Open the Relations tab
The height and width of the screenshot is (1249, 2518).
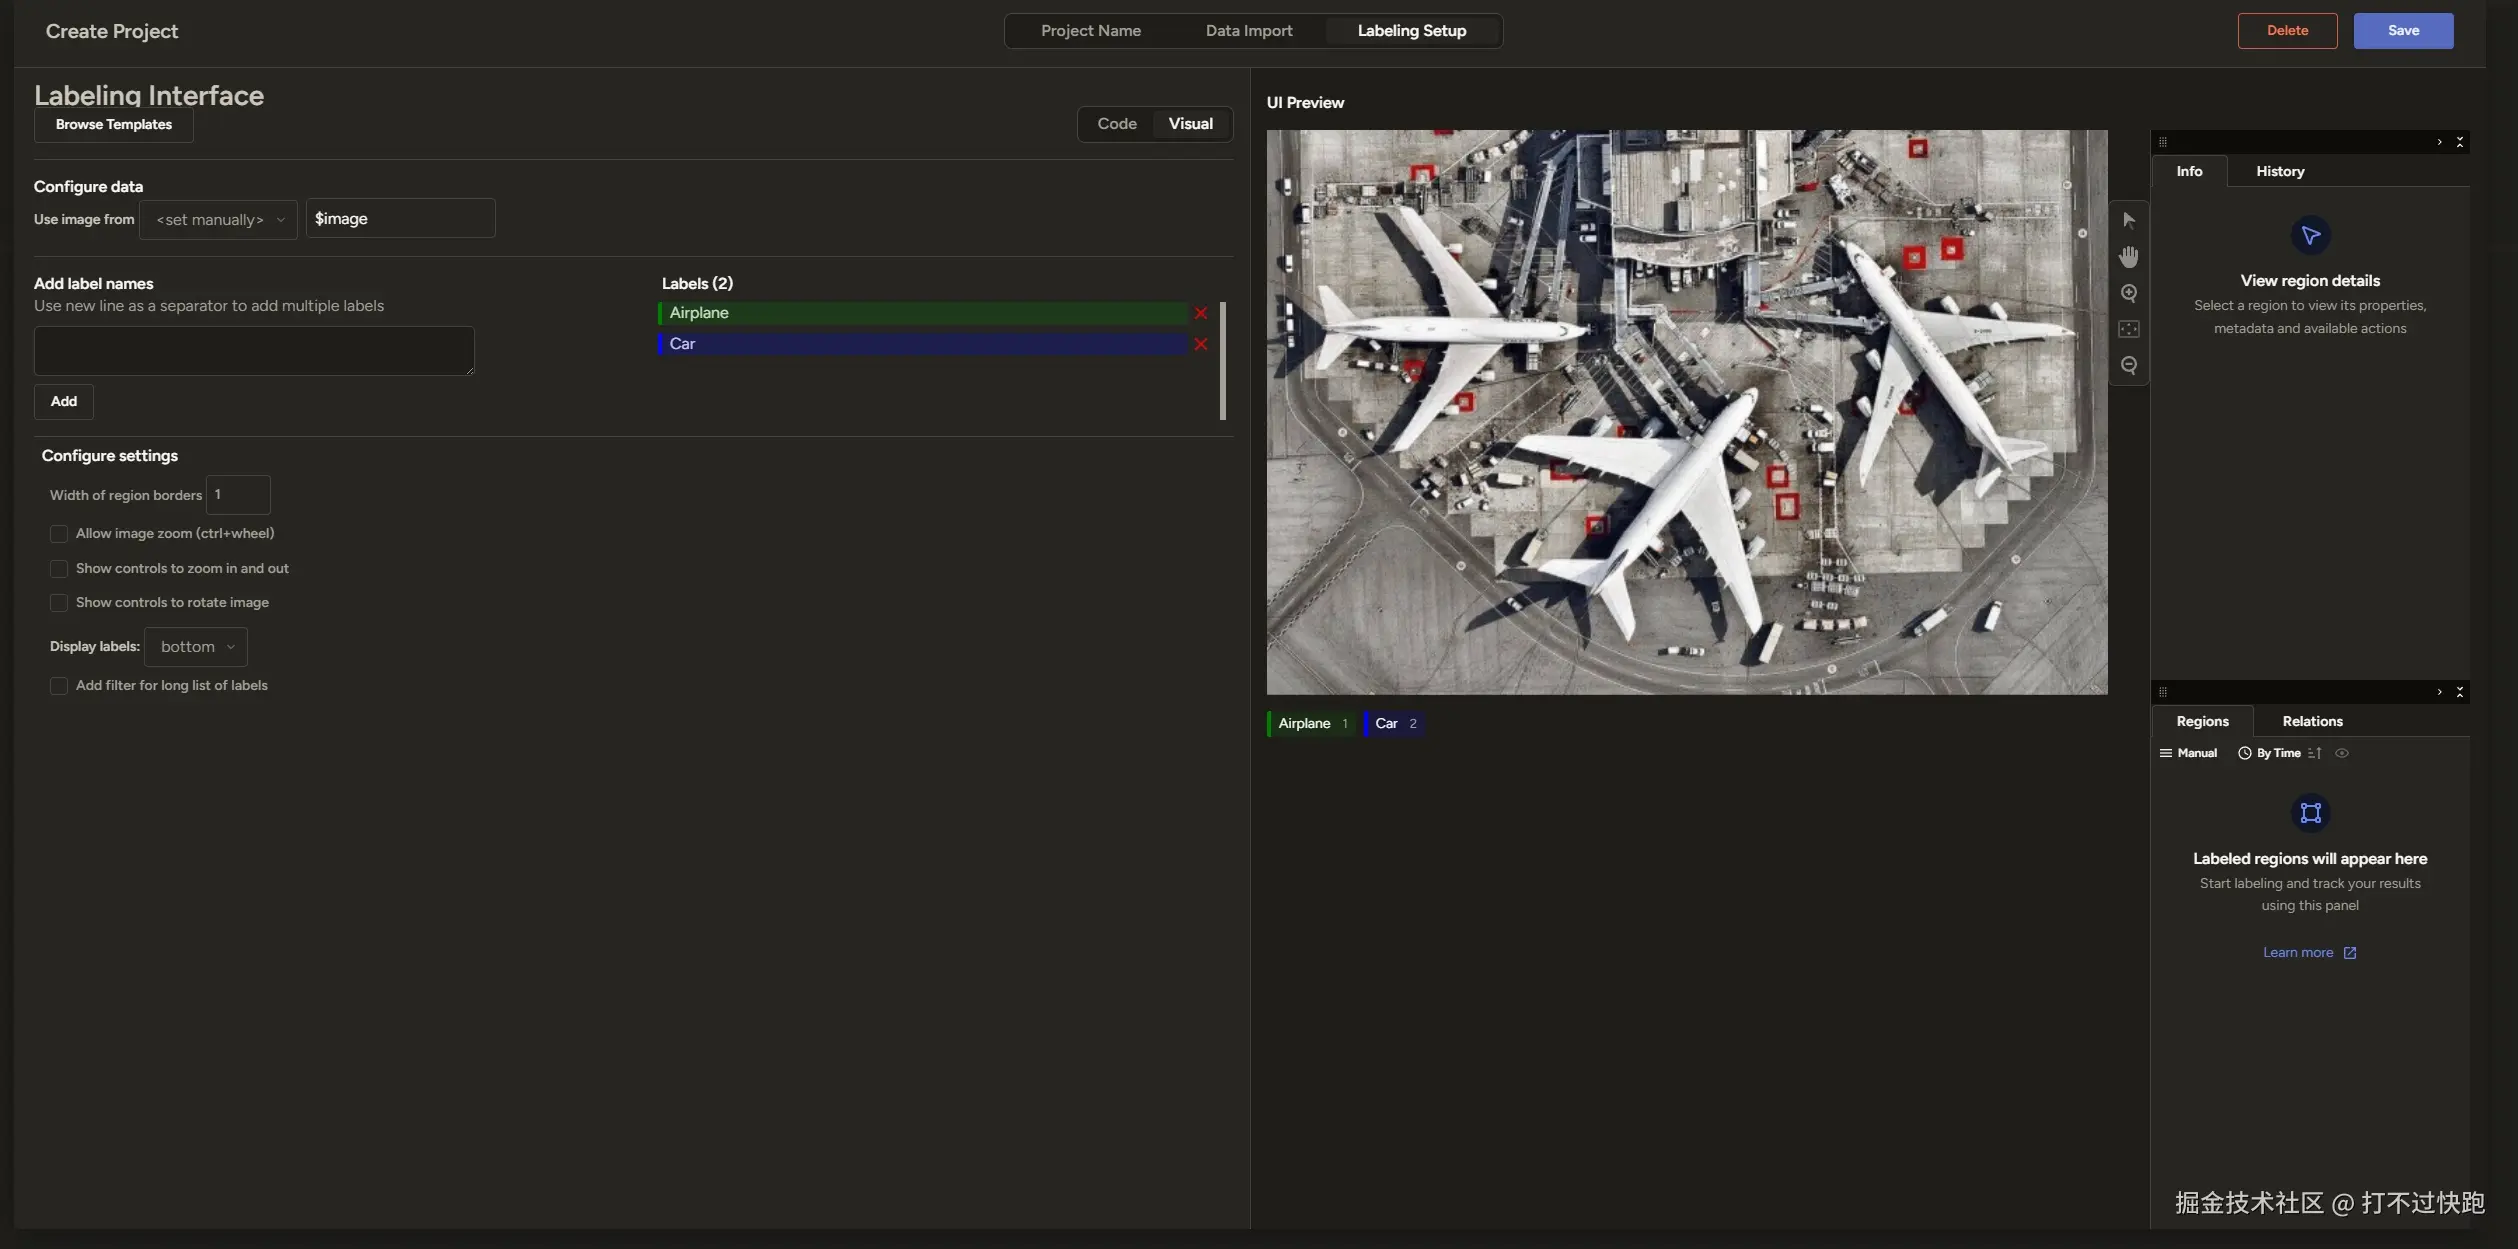(2311, 722)
